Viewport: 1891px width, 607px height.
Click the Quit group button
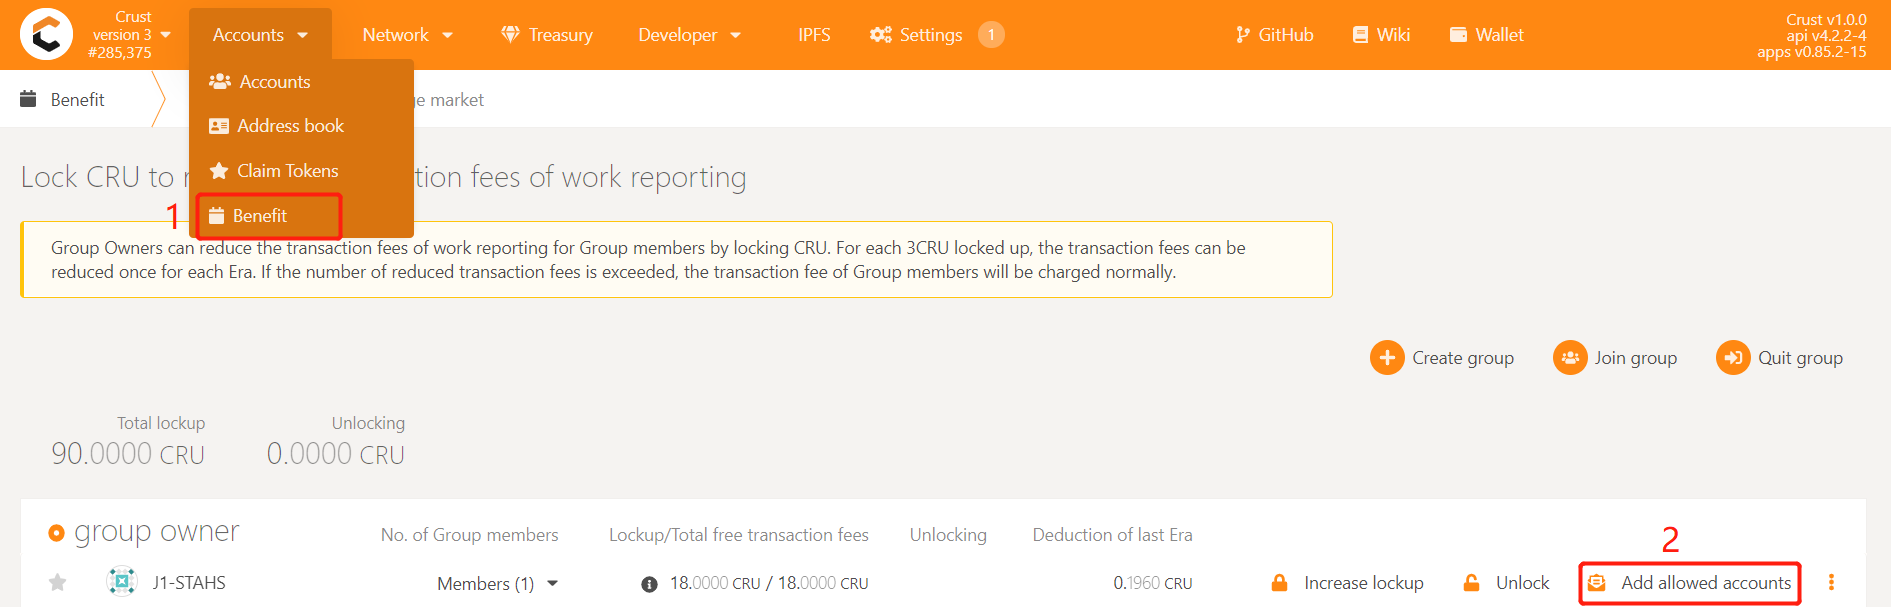coord(1780,358)
